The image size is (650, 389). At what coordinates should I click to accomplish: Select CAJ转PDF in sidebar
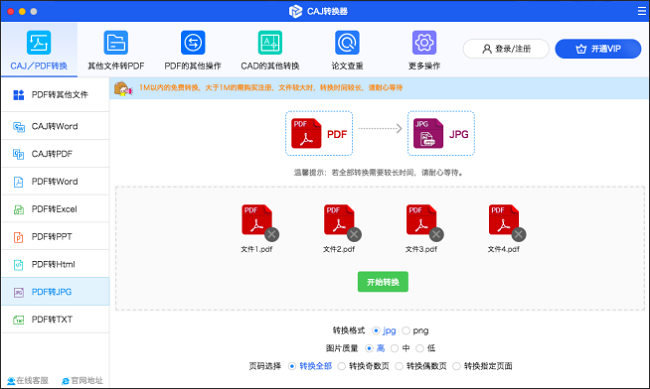point(55,154)
